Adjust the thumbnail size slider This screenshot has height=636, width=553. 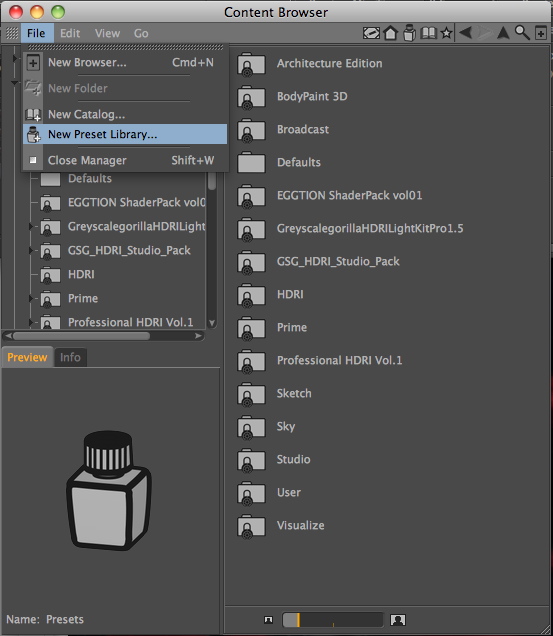tap(333, 620)
